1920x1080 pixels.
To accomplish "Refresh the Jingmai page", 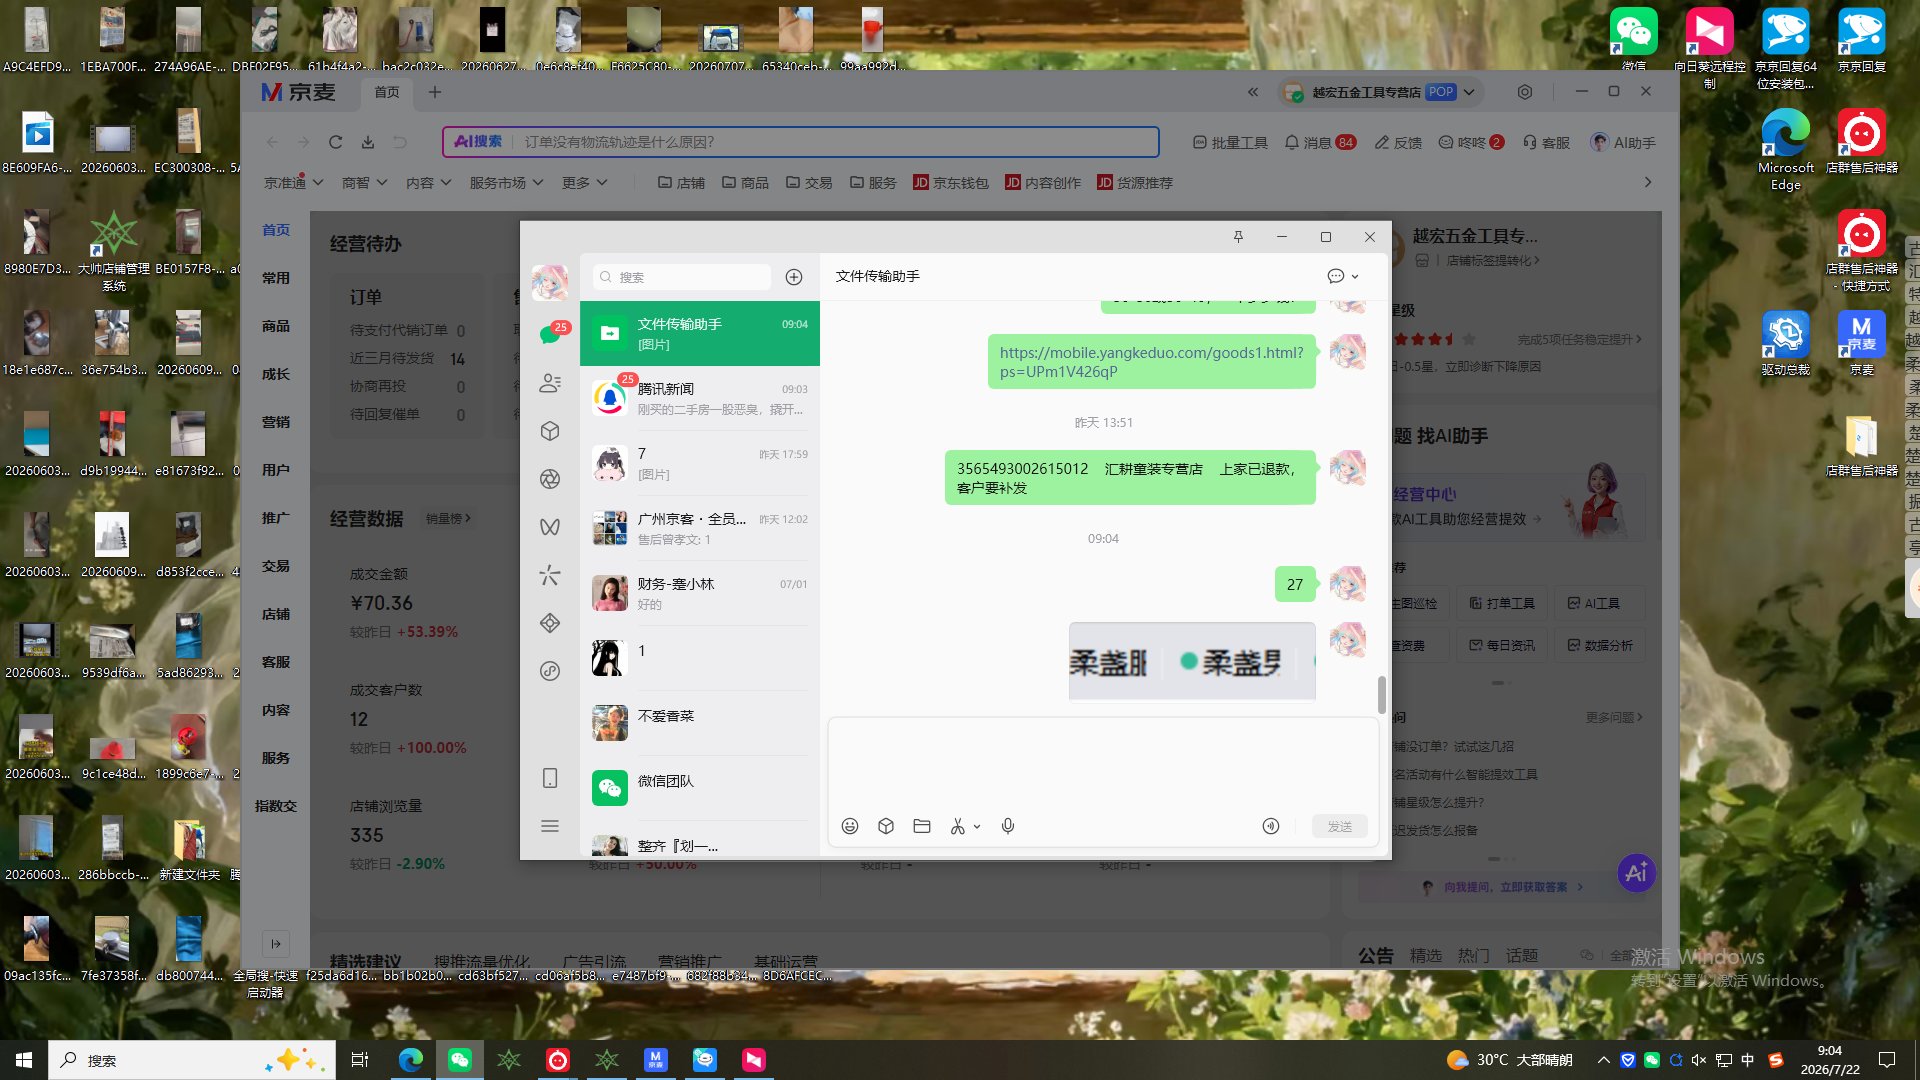I will pos(336,142).
